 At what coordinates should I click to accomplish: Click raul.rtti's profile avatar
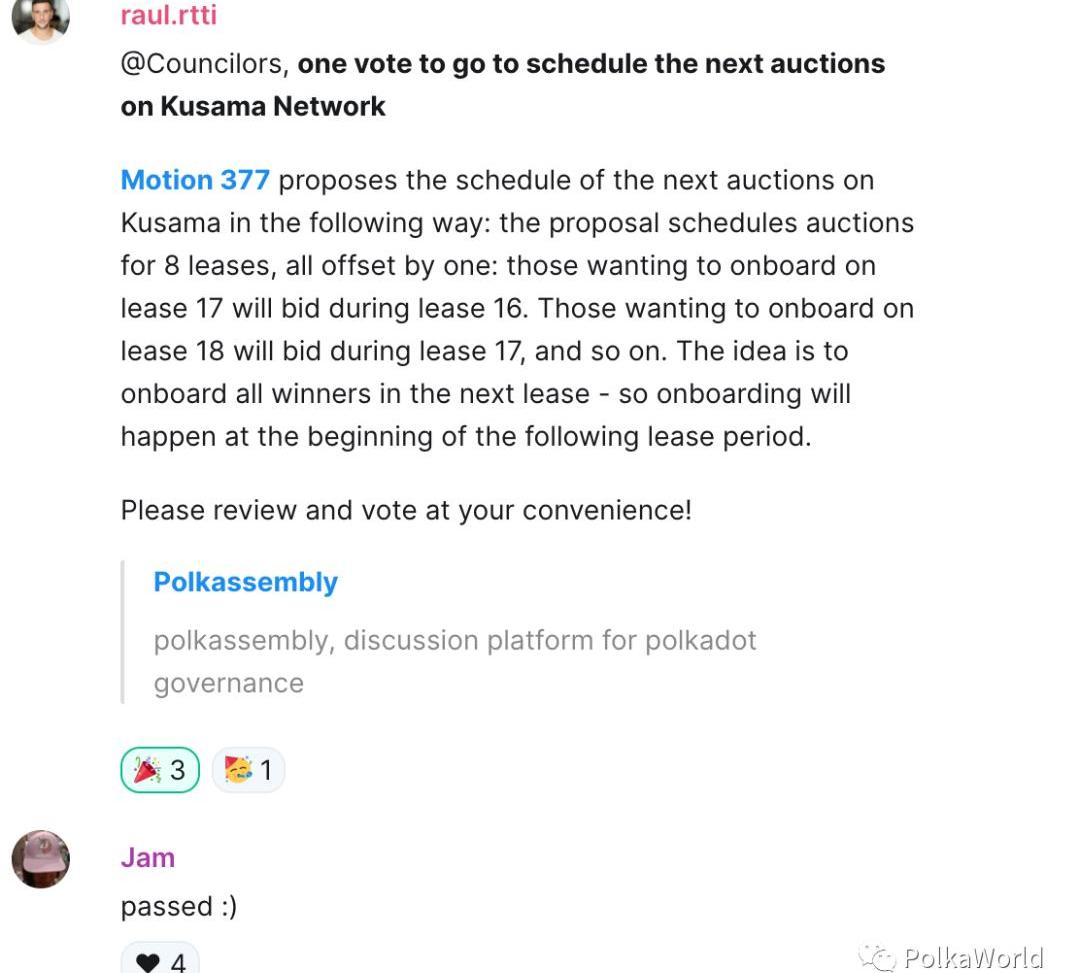click(40, 17)
